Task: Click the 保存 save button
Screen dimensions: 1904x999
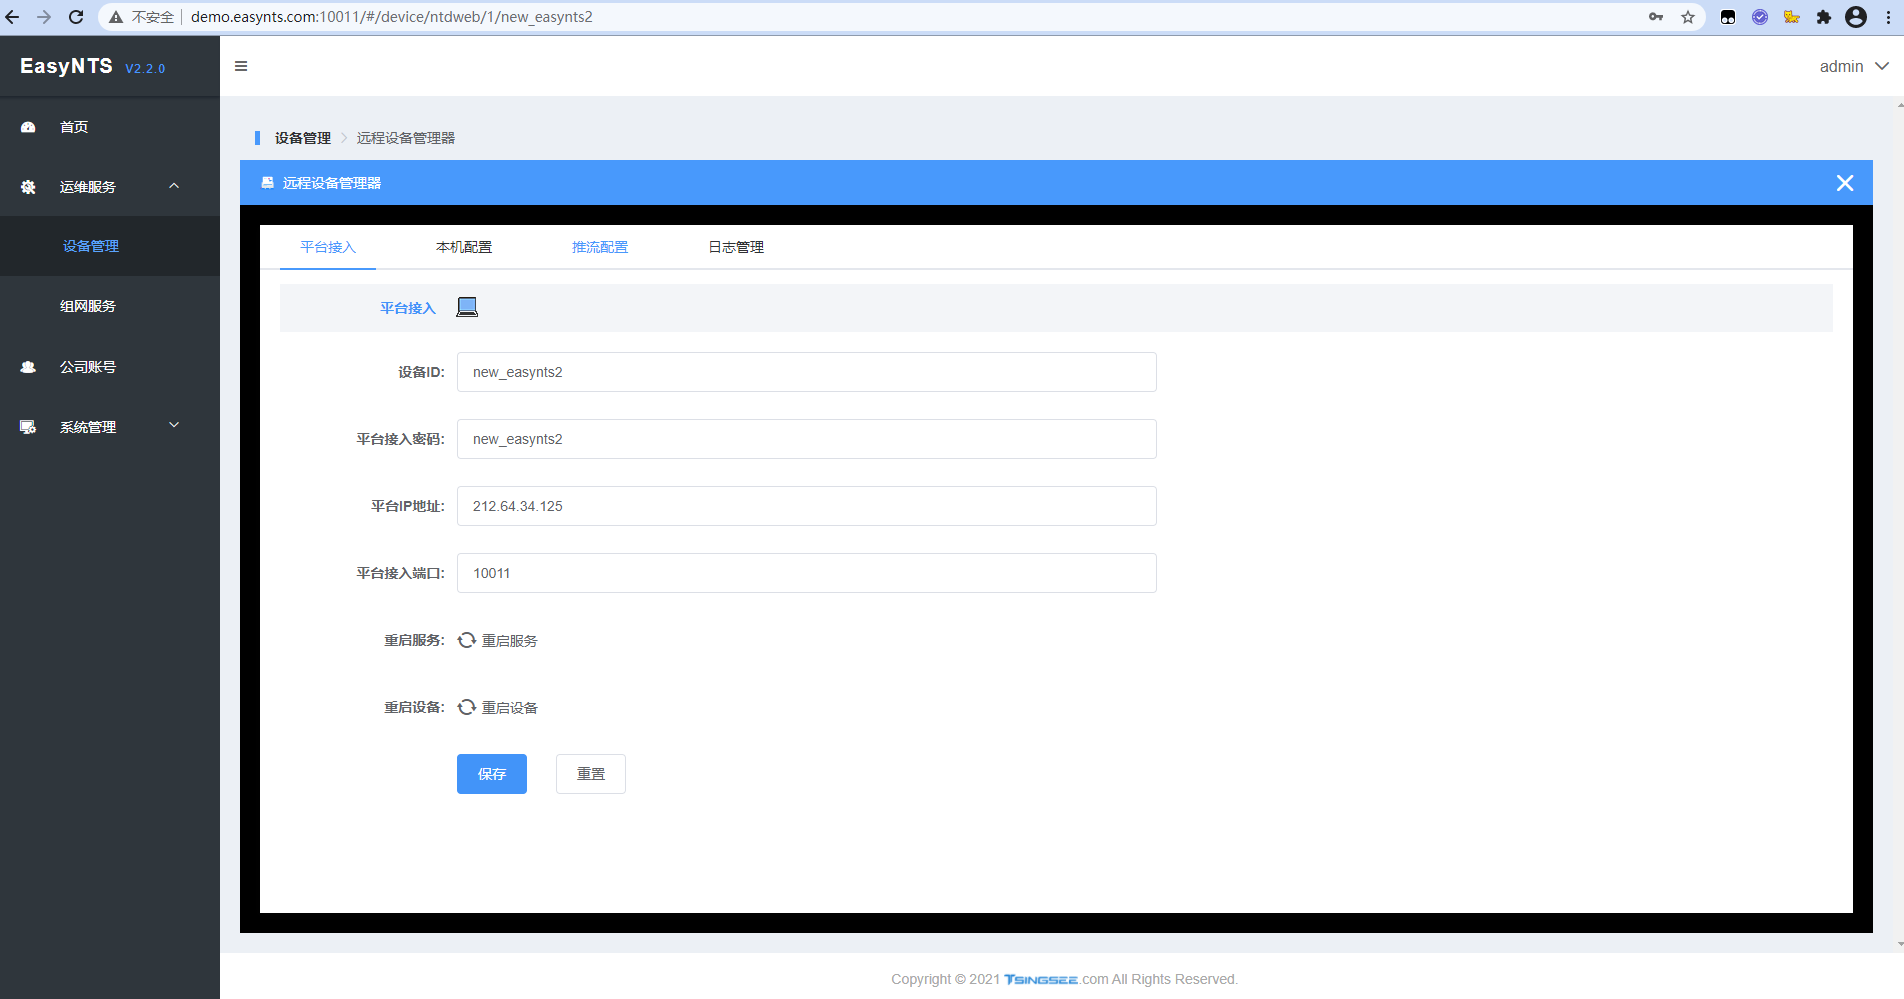Action: coord(492,774)
